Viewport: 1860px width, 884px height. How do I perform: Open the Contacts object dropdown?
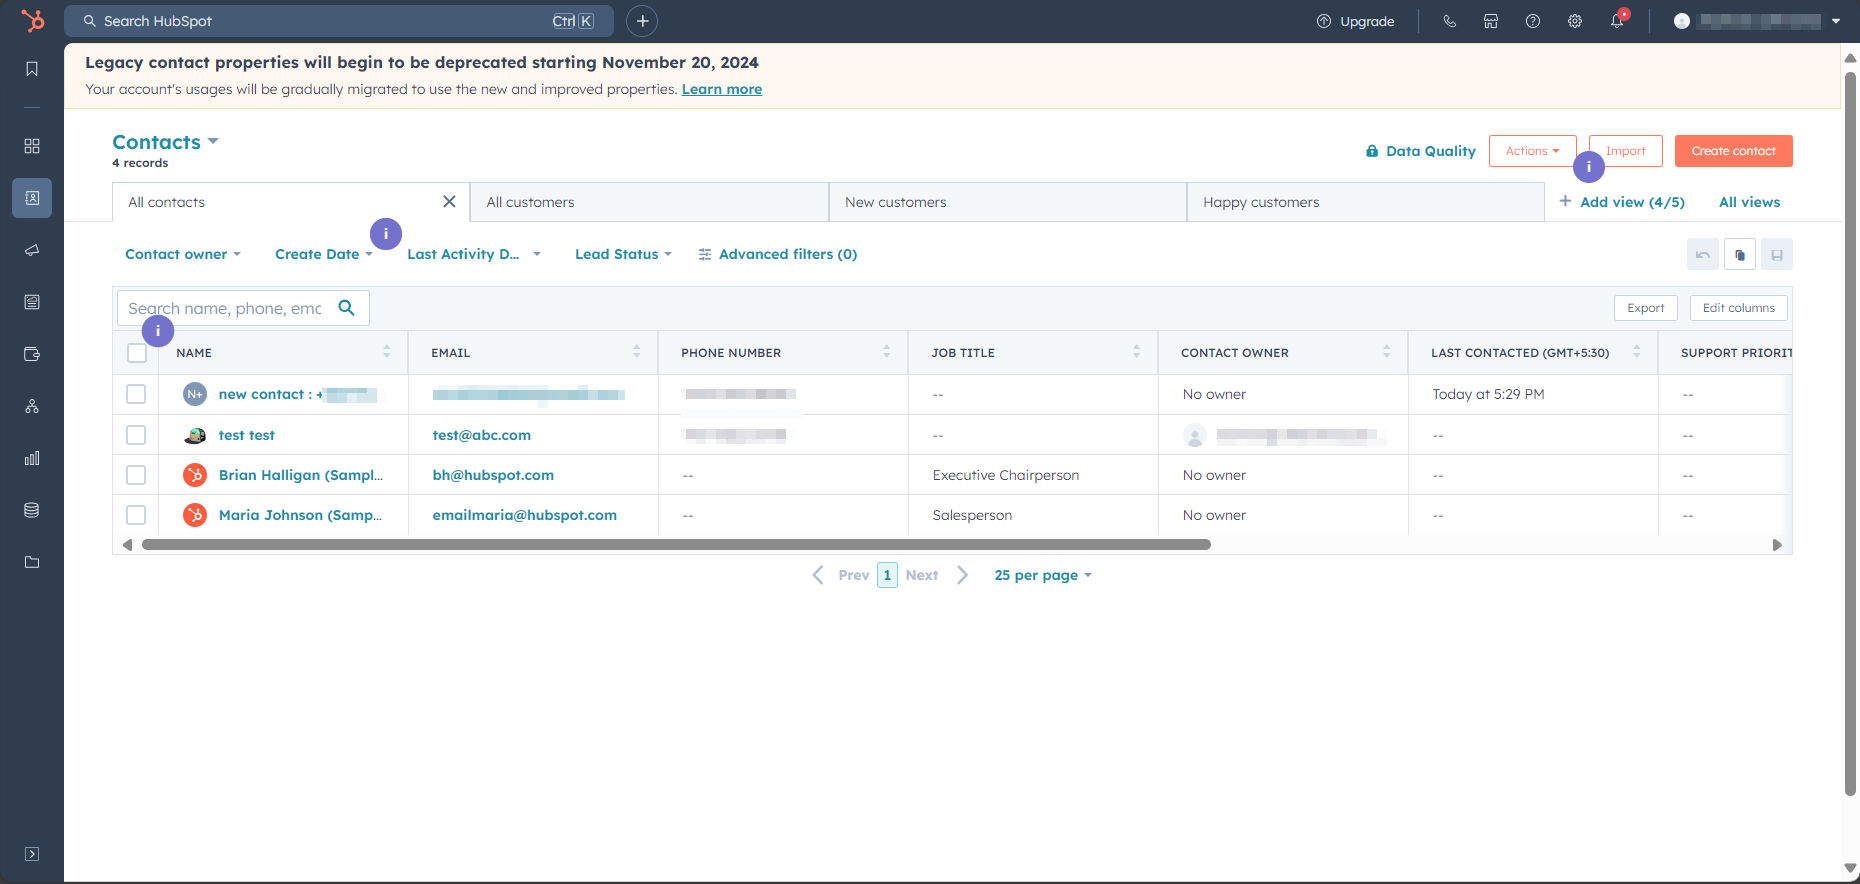(165, 142)
